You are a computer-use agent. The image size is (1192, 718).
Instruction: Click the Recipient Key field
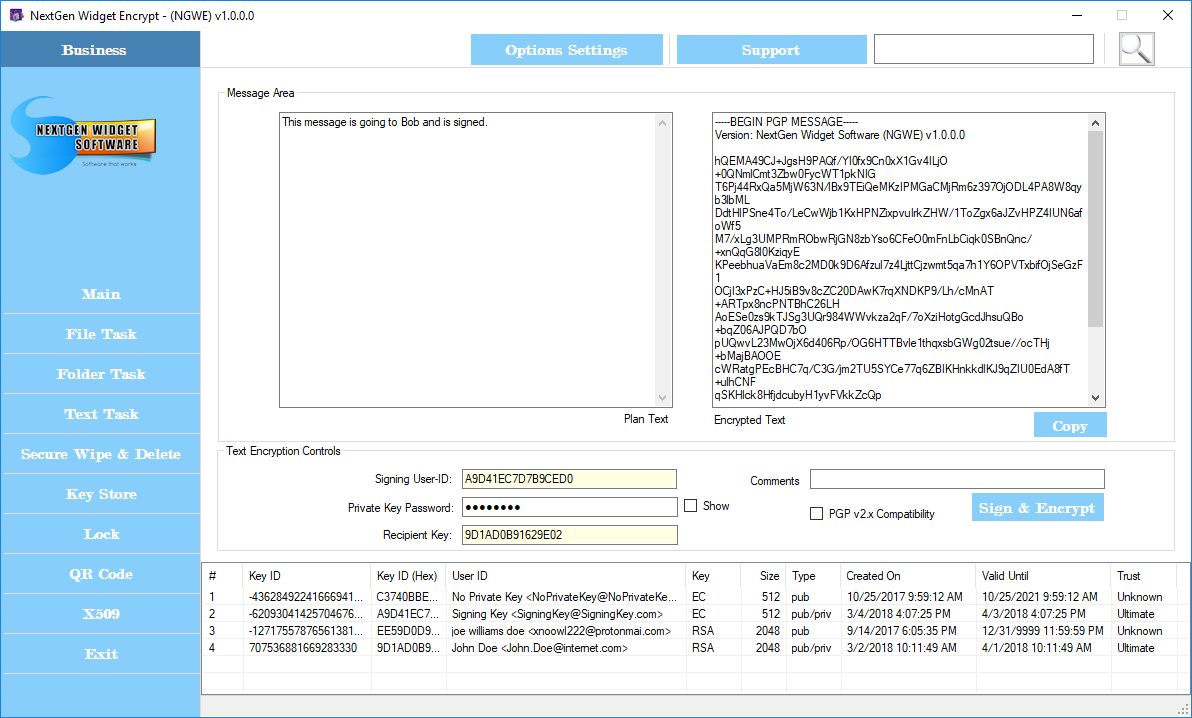coord(569,535)
